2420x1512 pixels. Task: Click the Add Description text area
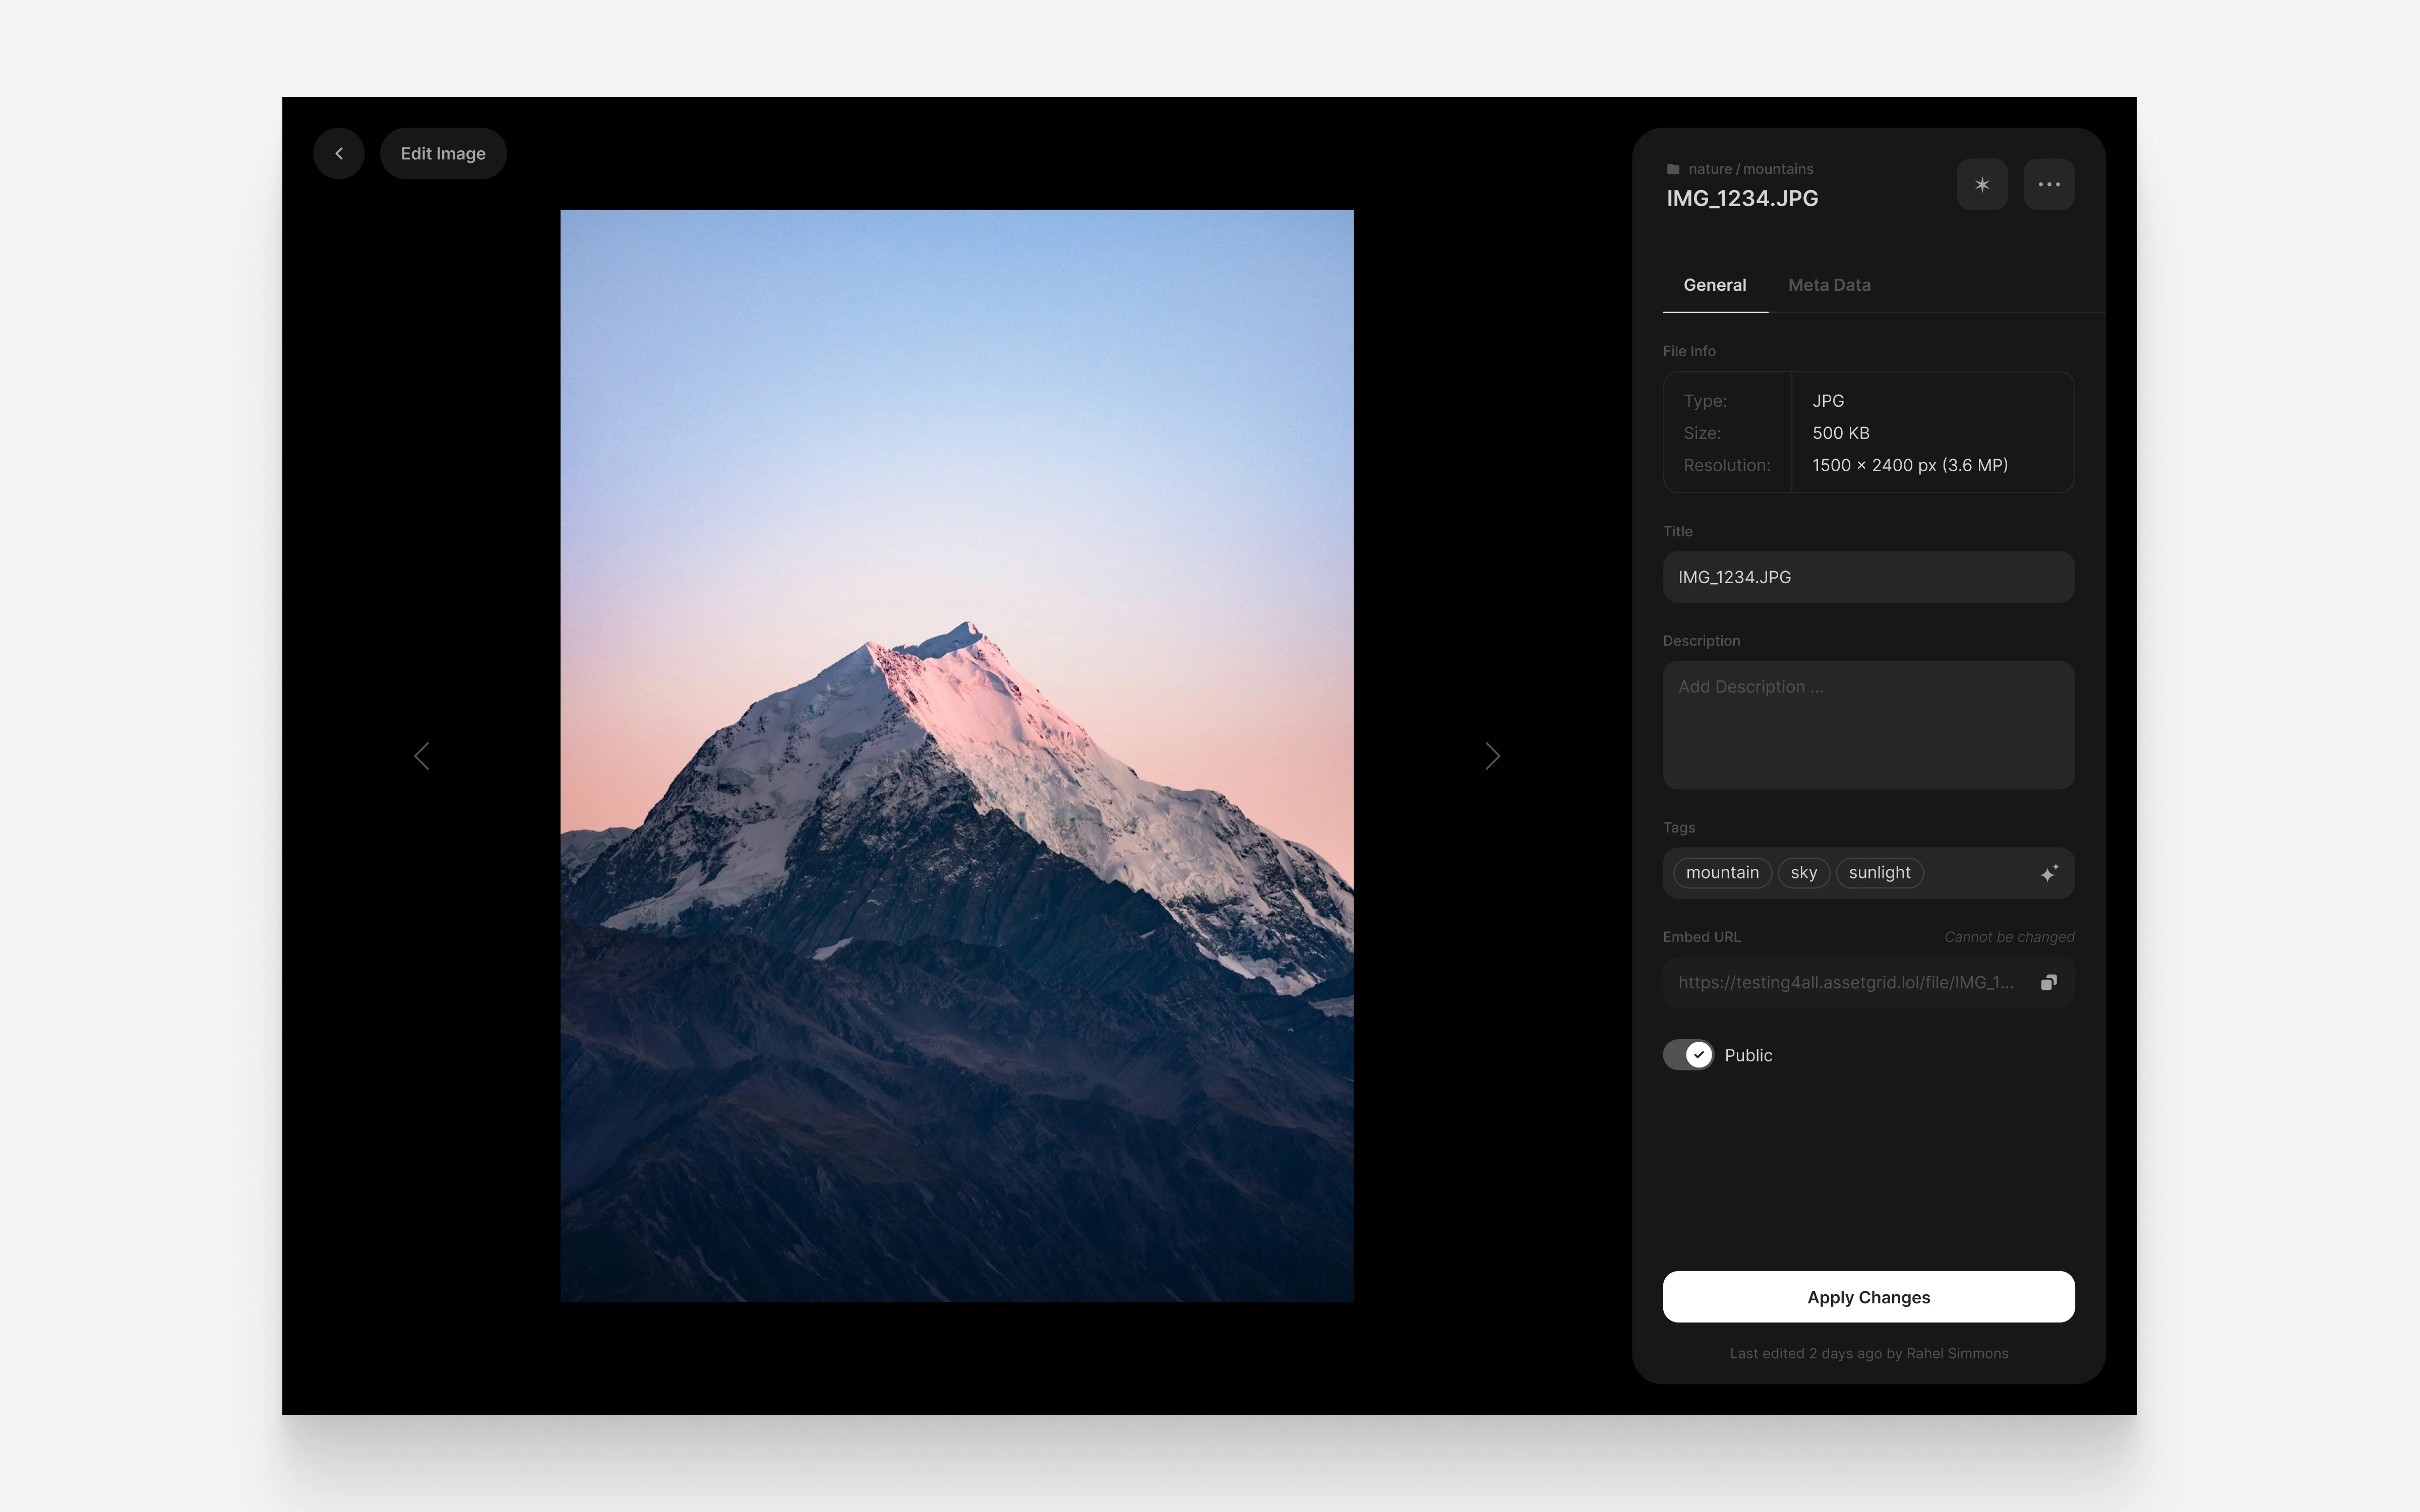tap(1868, 725)
